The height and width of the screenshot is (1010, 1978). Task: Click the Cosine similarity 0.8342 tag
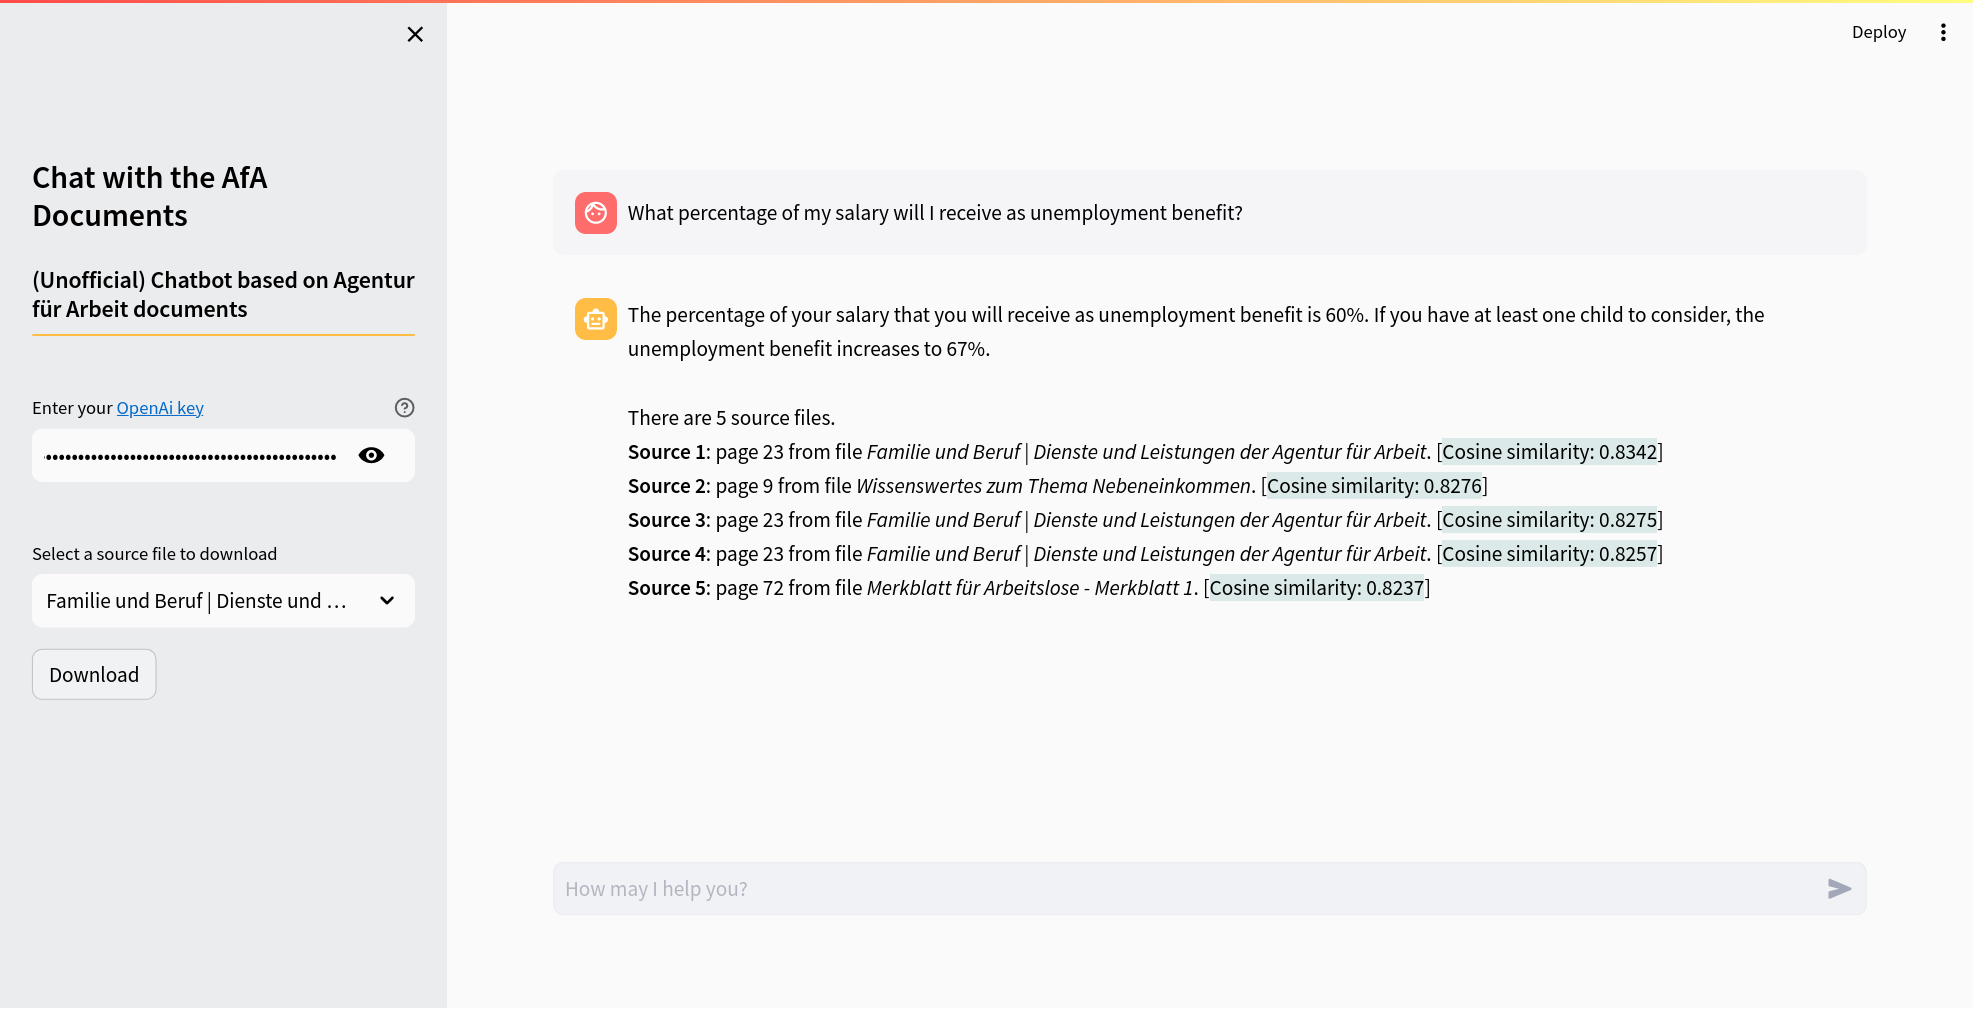coord(1549,452)
